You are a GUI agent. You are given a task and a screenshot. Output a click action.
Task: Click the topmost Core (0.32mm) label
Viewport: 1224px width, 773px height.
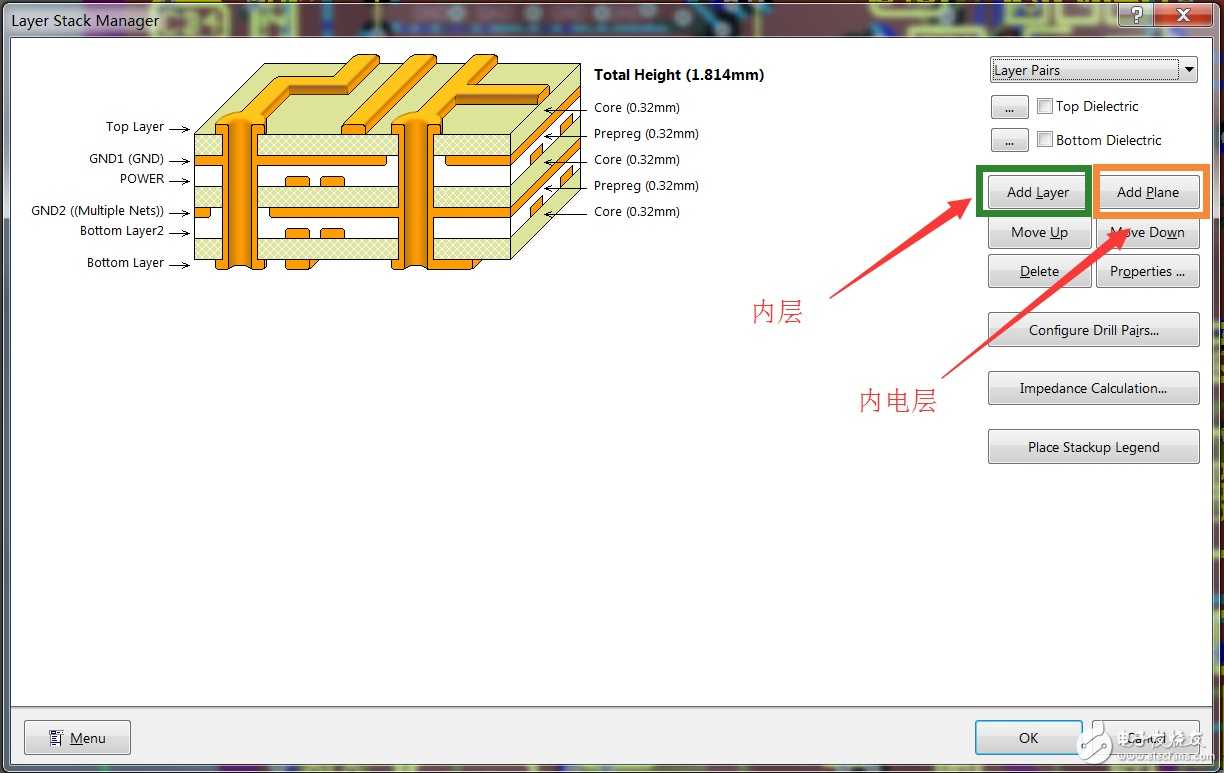[x=637, y=107]
